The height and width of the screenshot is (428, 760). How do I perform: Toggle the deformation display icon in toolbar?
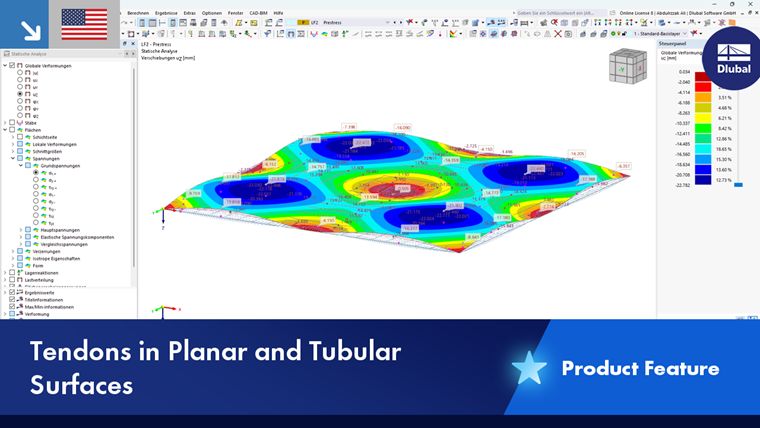point(291,34)
